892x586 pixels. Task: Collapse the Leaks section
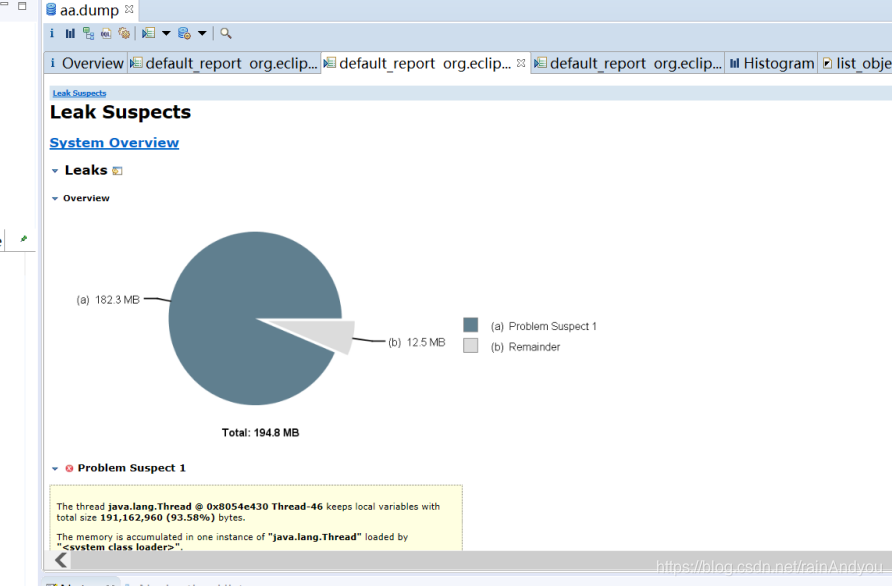tap(55, 171)
